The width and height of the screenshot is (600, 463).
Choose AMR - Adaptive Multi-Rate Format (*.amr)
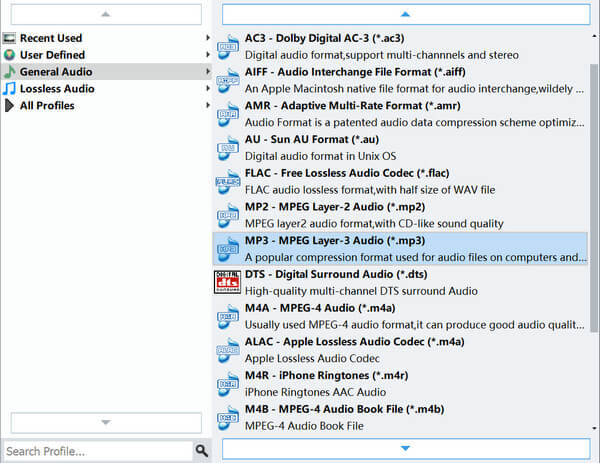pyautogui.click(x=400, y=114)
